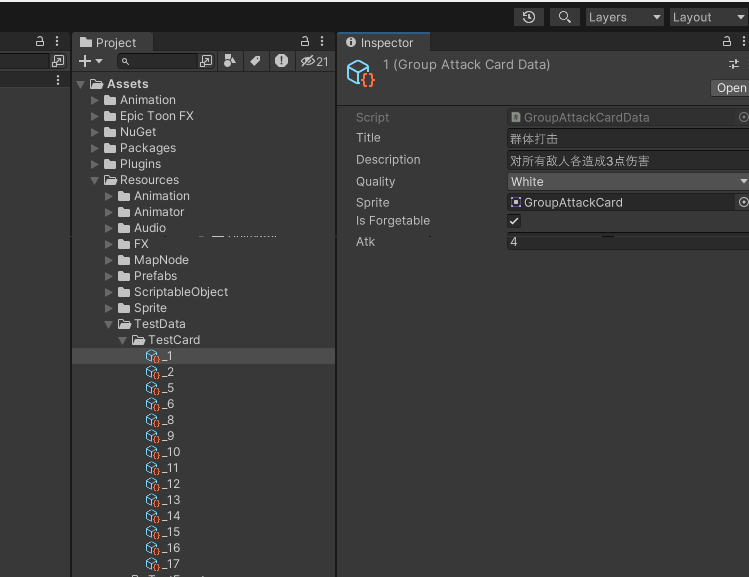This screenshot has width=749, height=577.
Task: Click the Open button in Inspector
Action: pos(730,88)
